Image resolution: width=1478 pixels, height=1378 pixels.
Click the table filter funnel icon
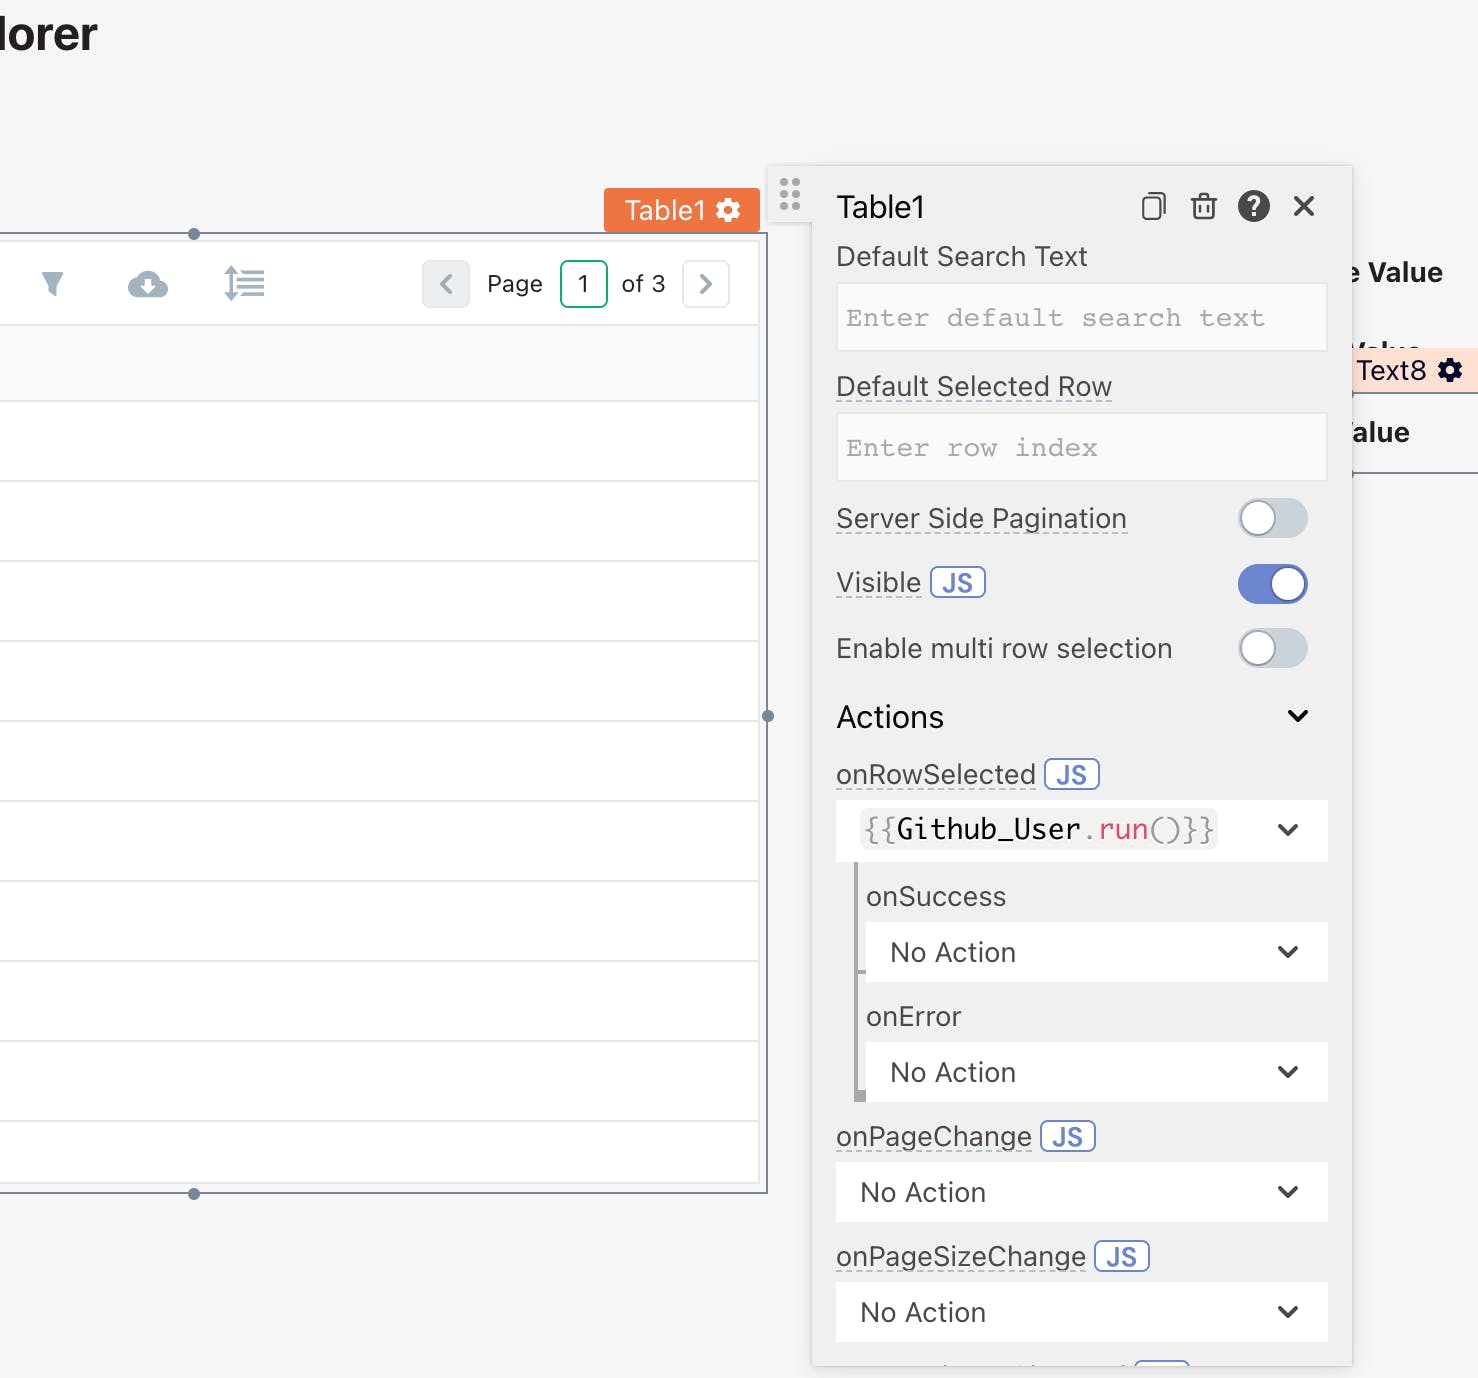tap(53, 284)
